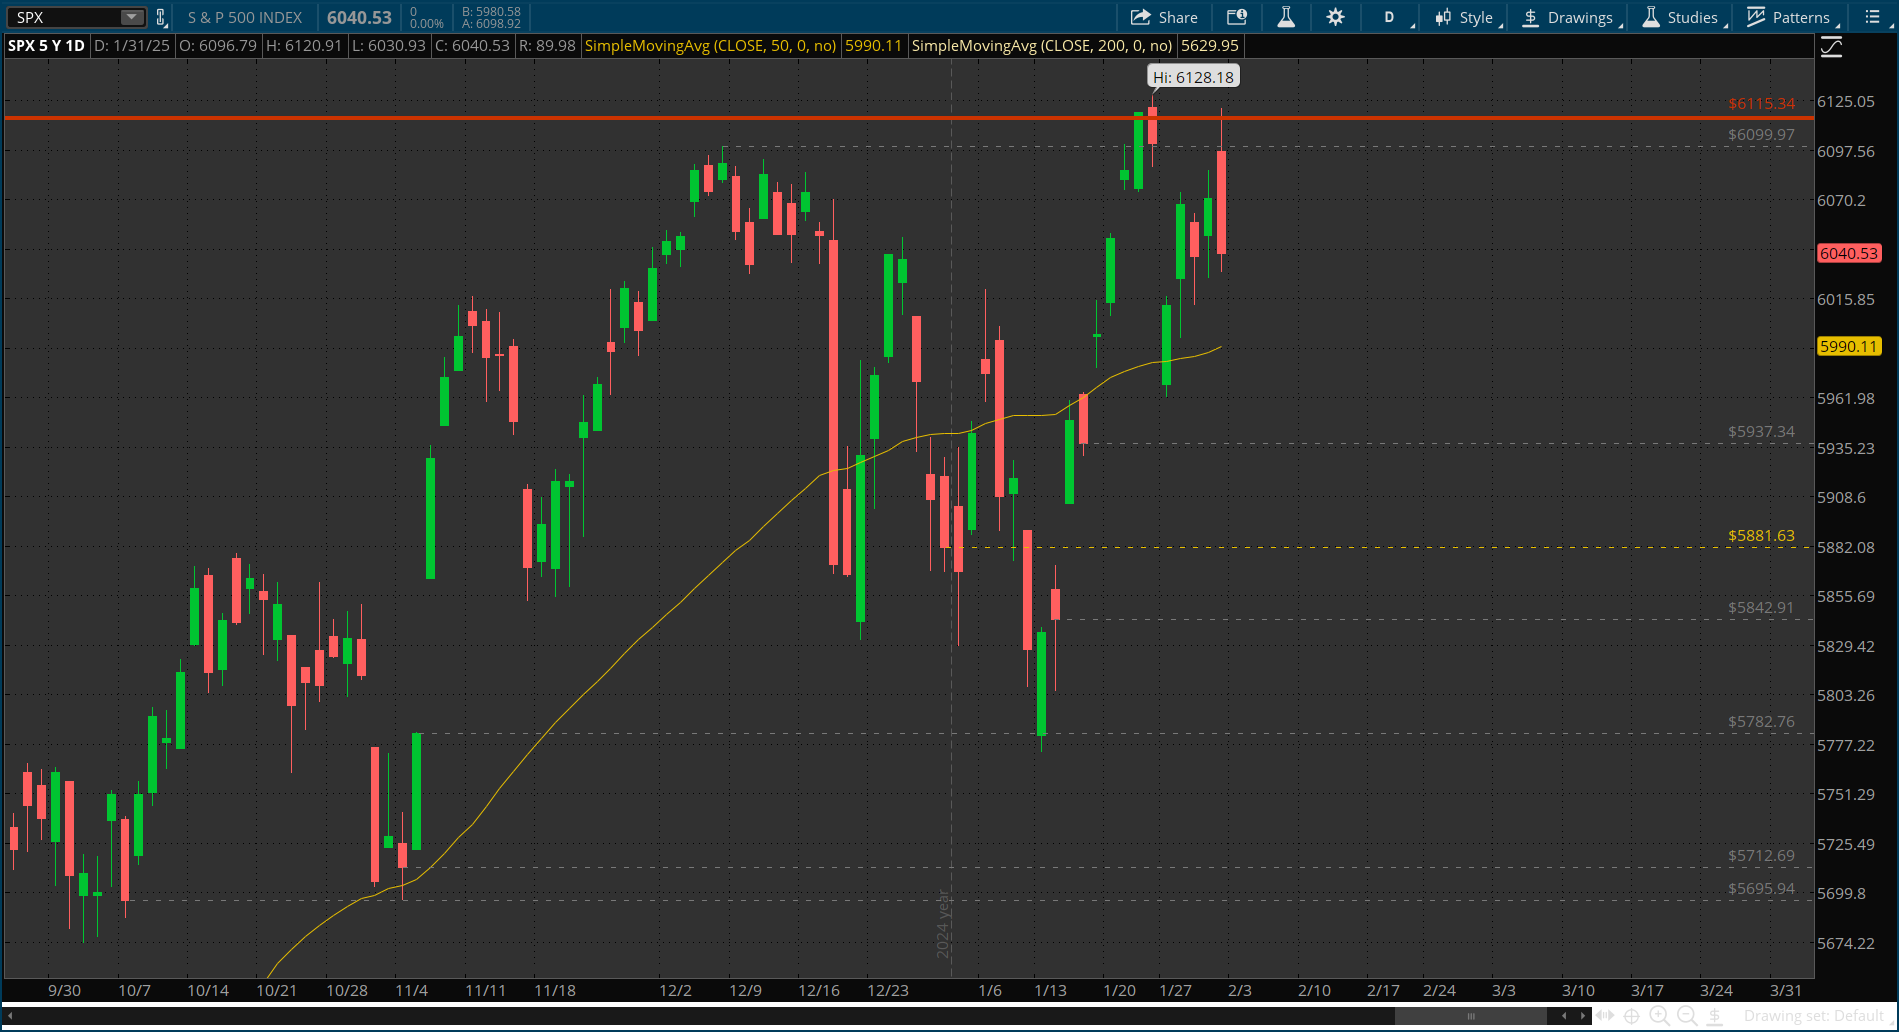Click the Hi: 6128.18 price bubble
This screenshot has width=1899, height=1032.
click(1193, 77)
